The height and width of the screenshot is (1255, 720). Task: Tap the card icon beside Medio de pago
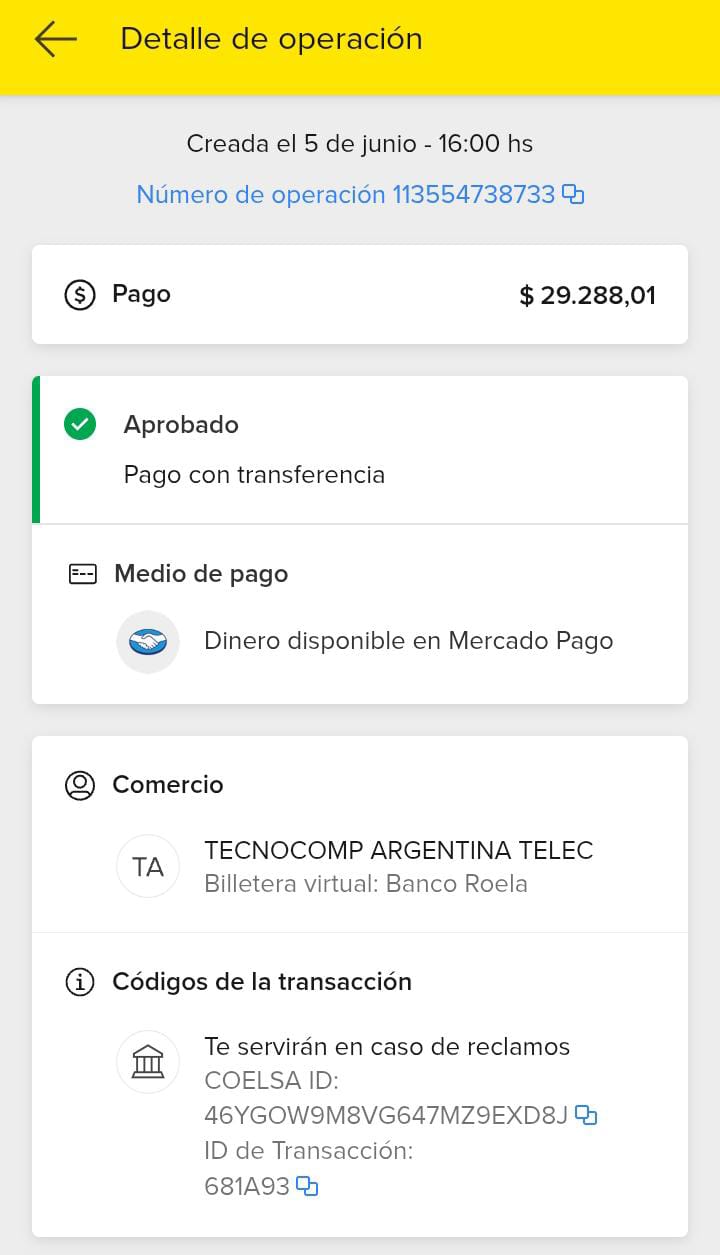tap(82, 574)
